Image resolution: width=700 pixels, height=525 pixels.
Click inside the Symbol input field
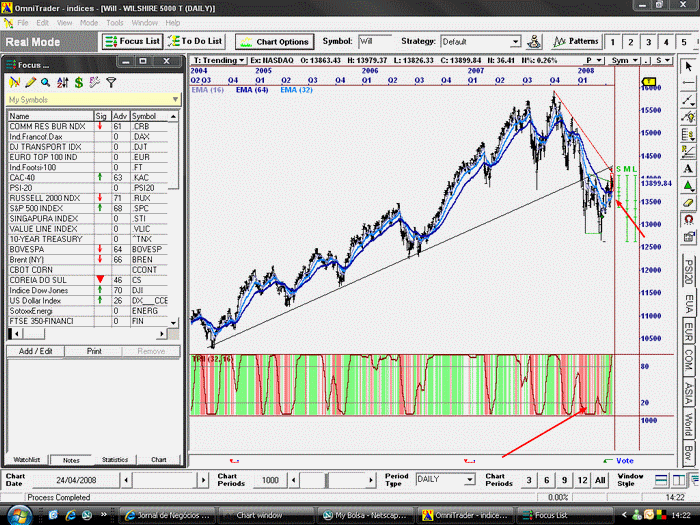pyautogui.click(x=375, y=42)
